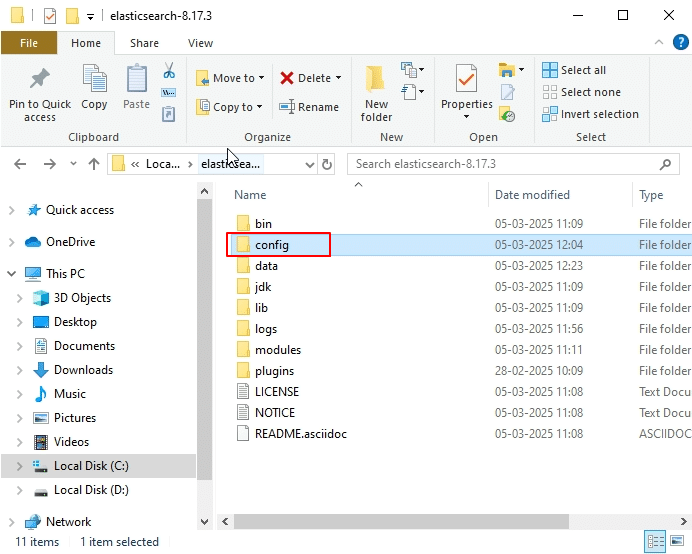
Task: Click the search elasticsearch-8.17.3 box
Action: [x=505, y=164]
